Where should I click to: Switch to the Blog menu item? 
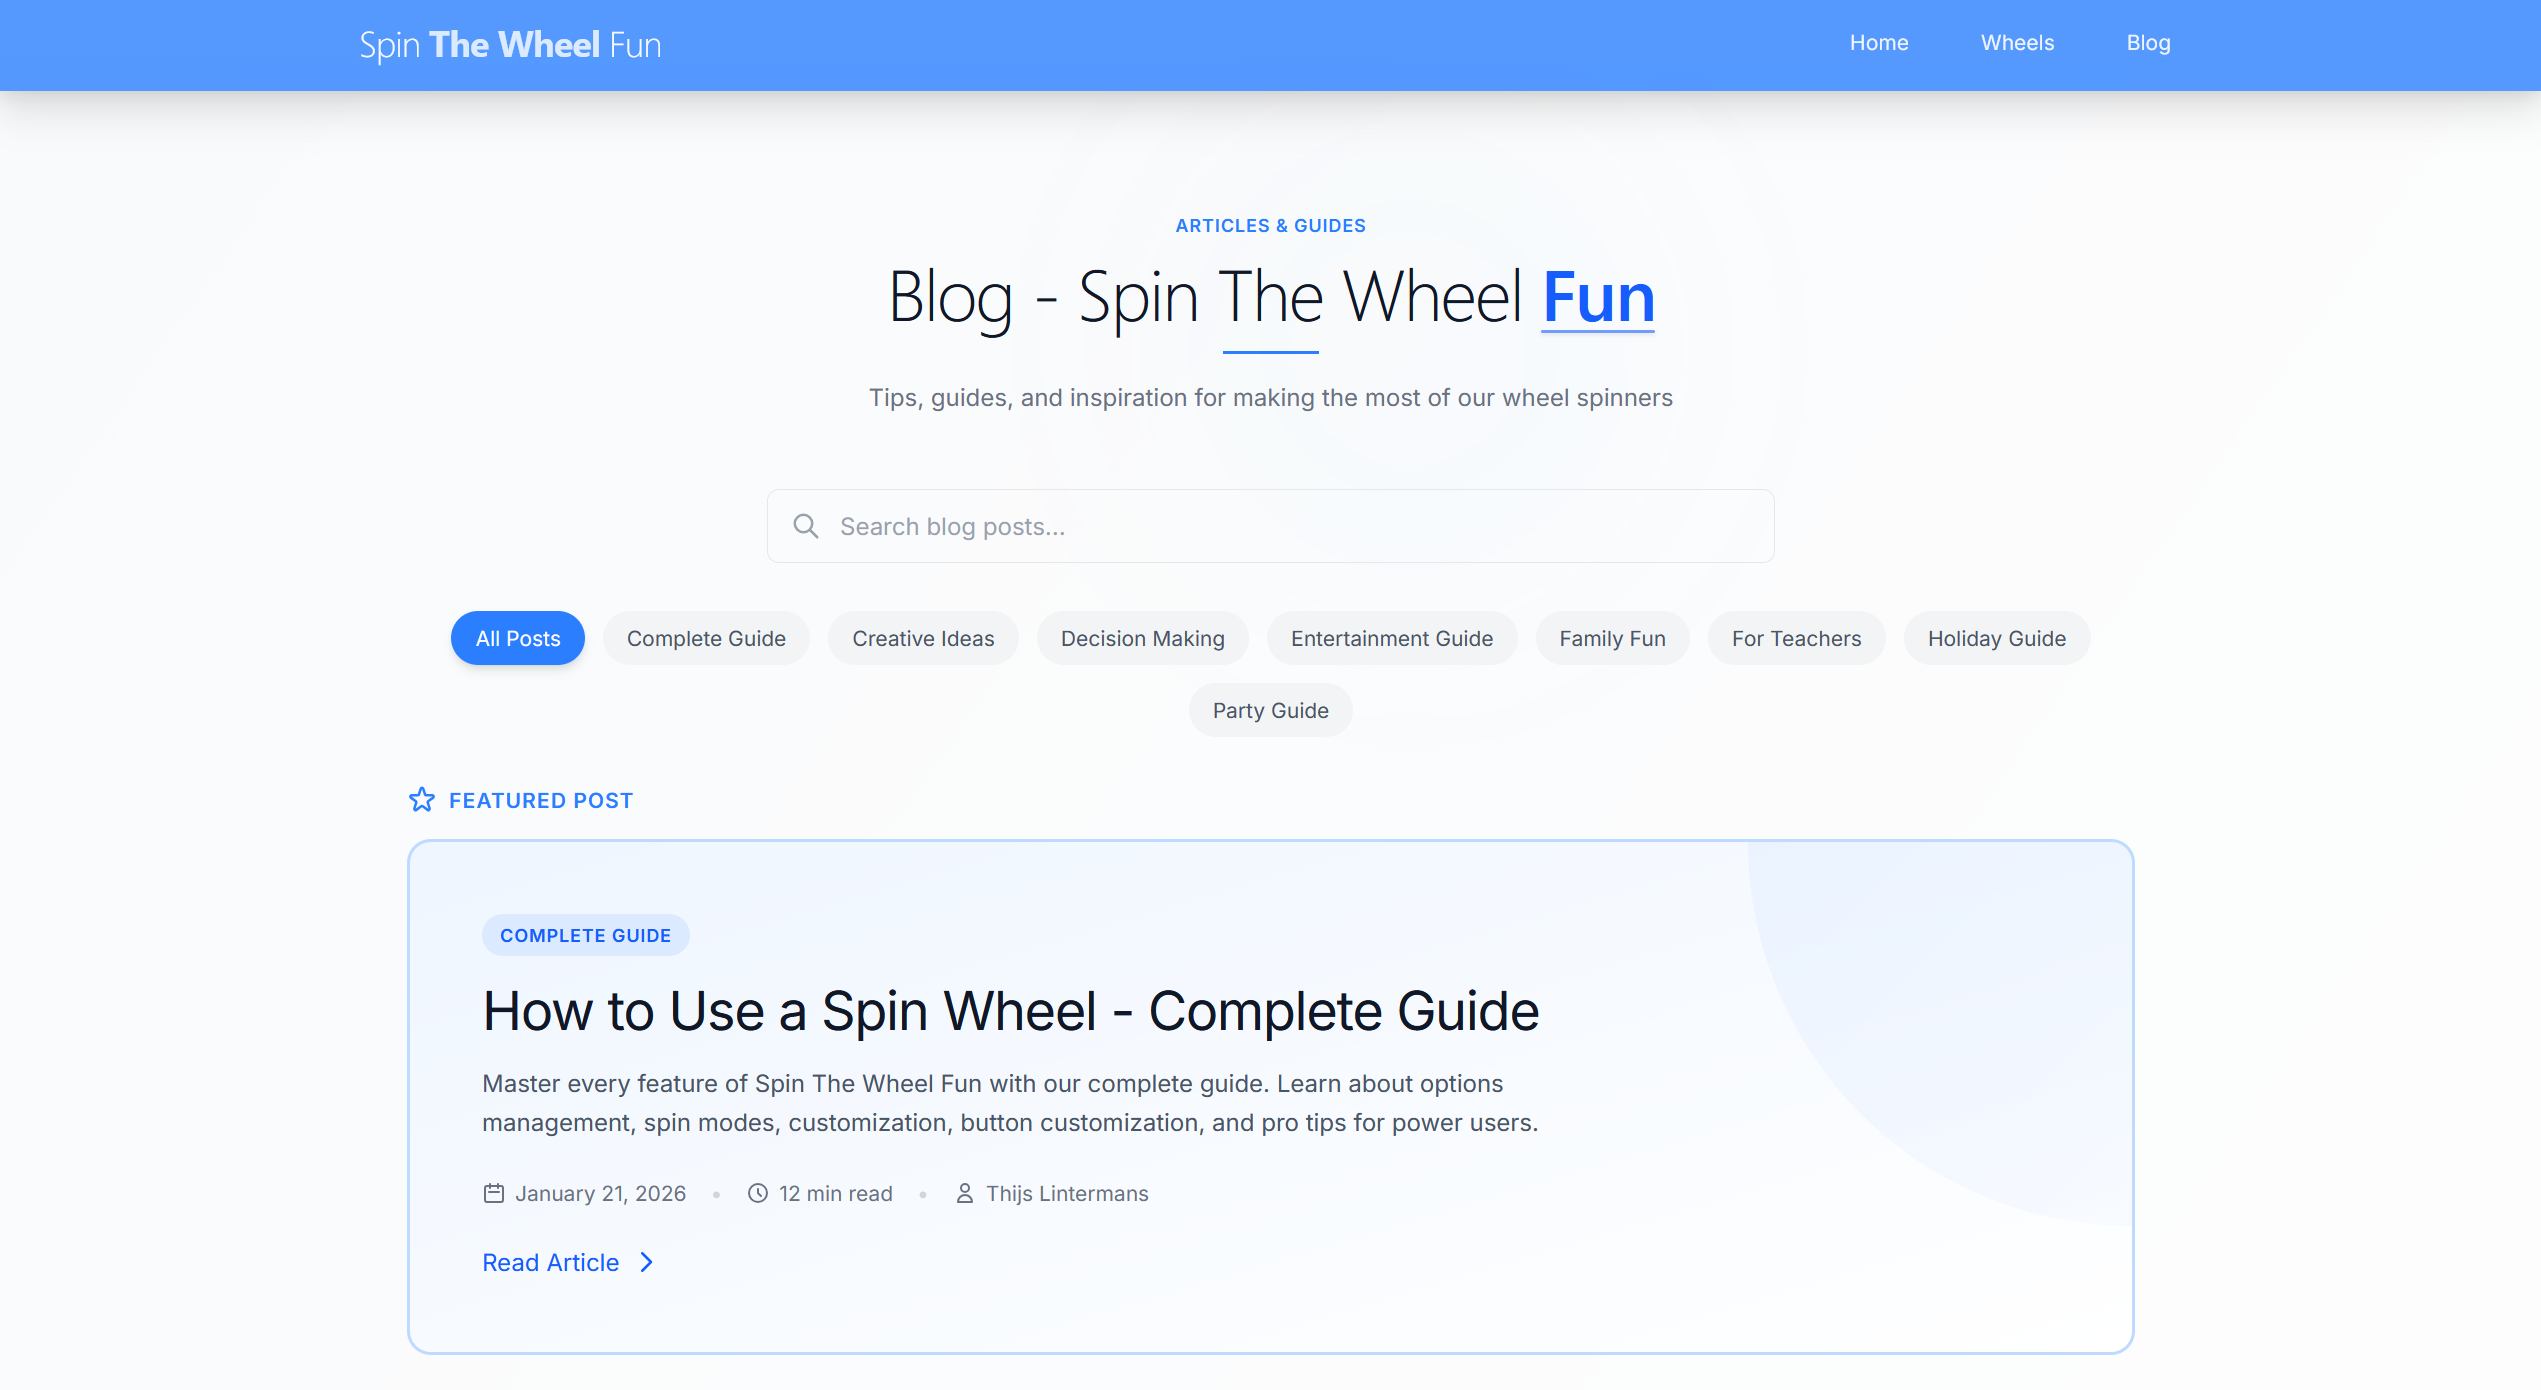(x=2148, y=42)
